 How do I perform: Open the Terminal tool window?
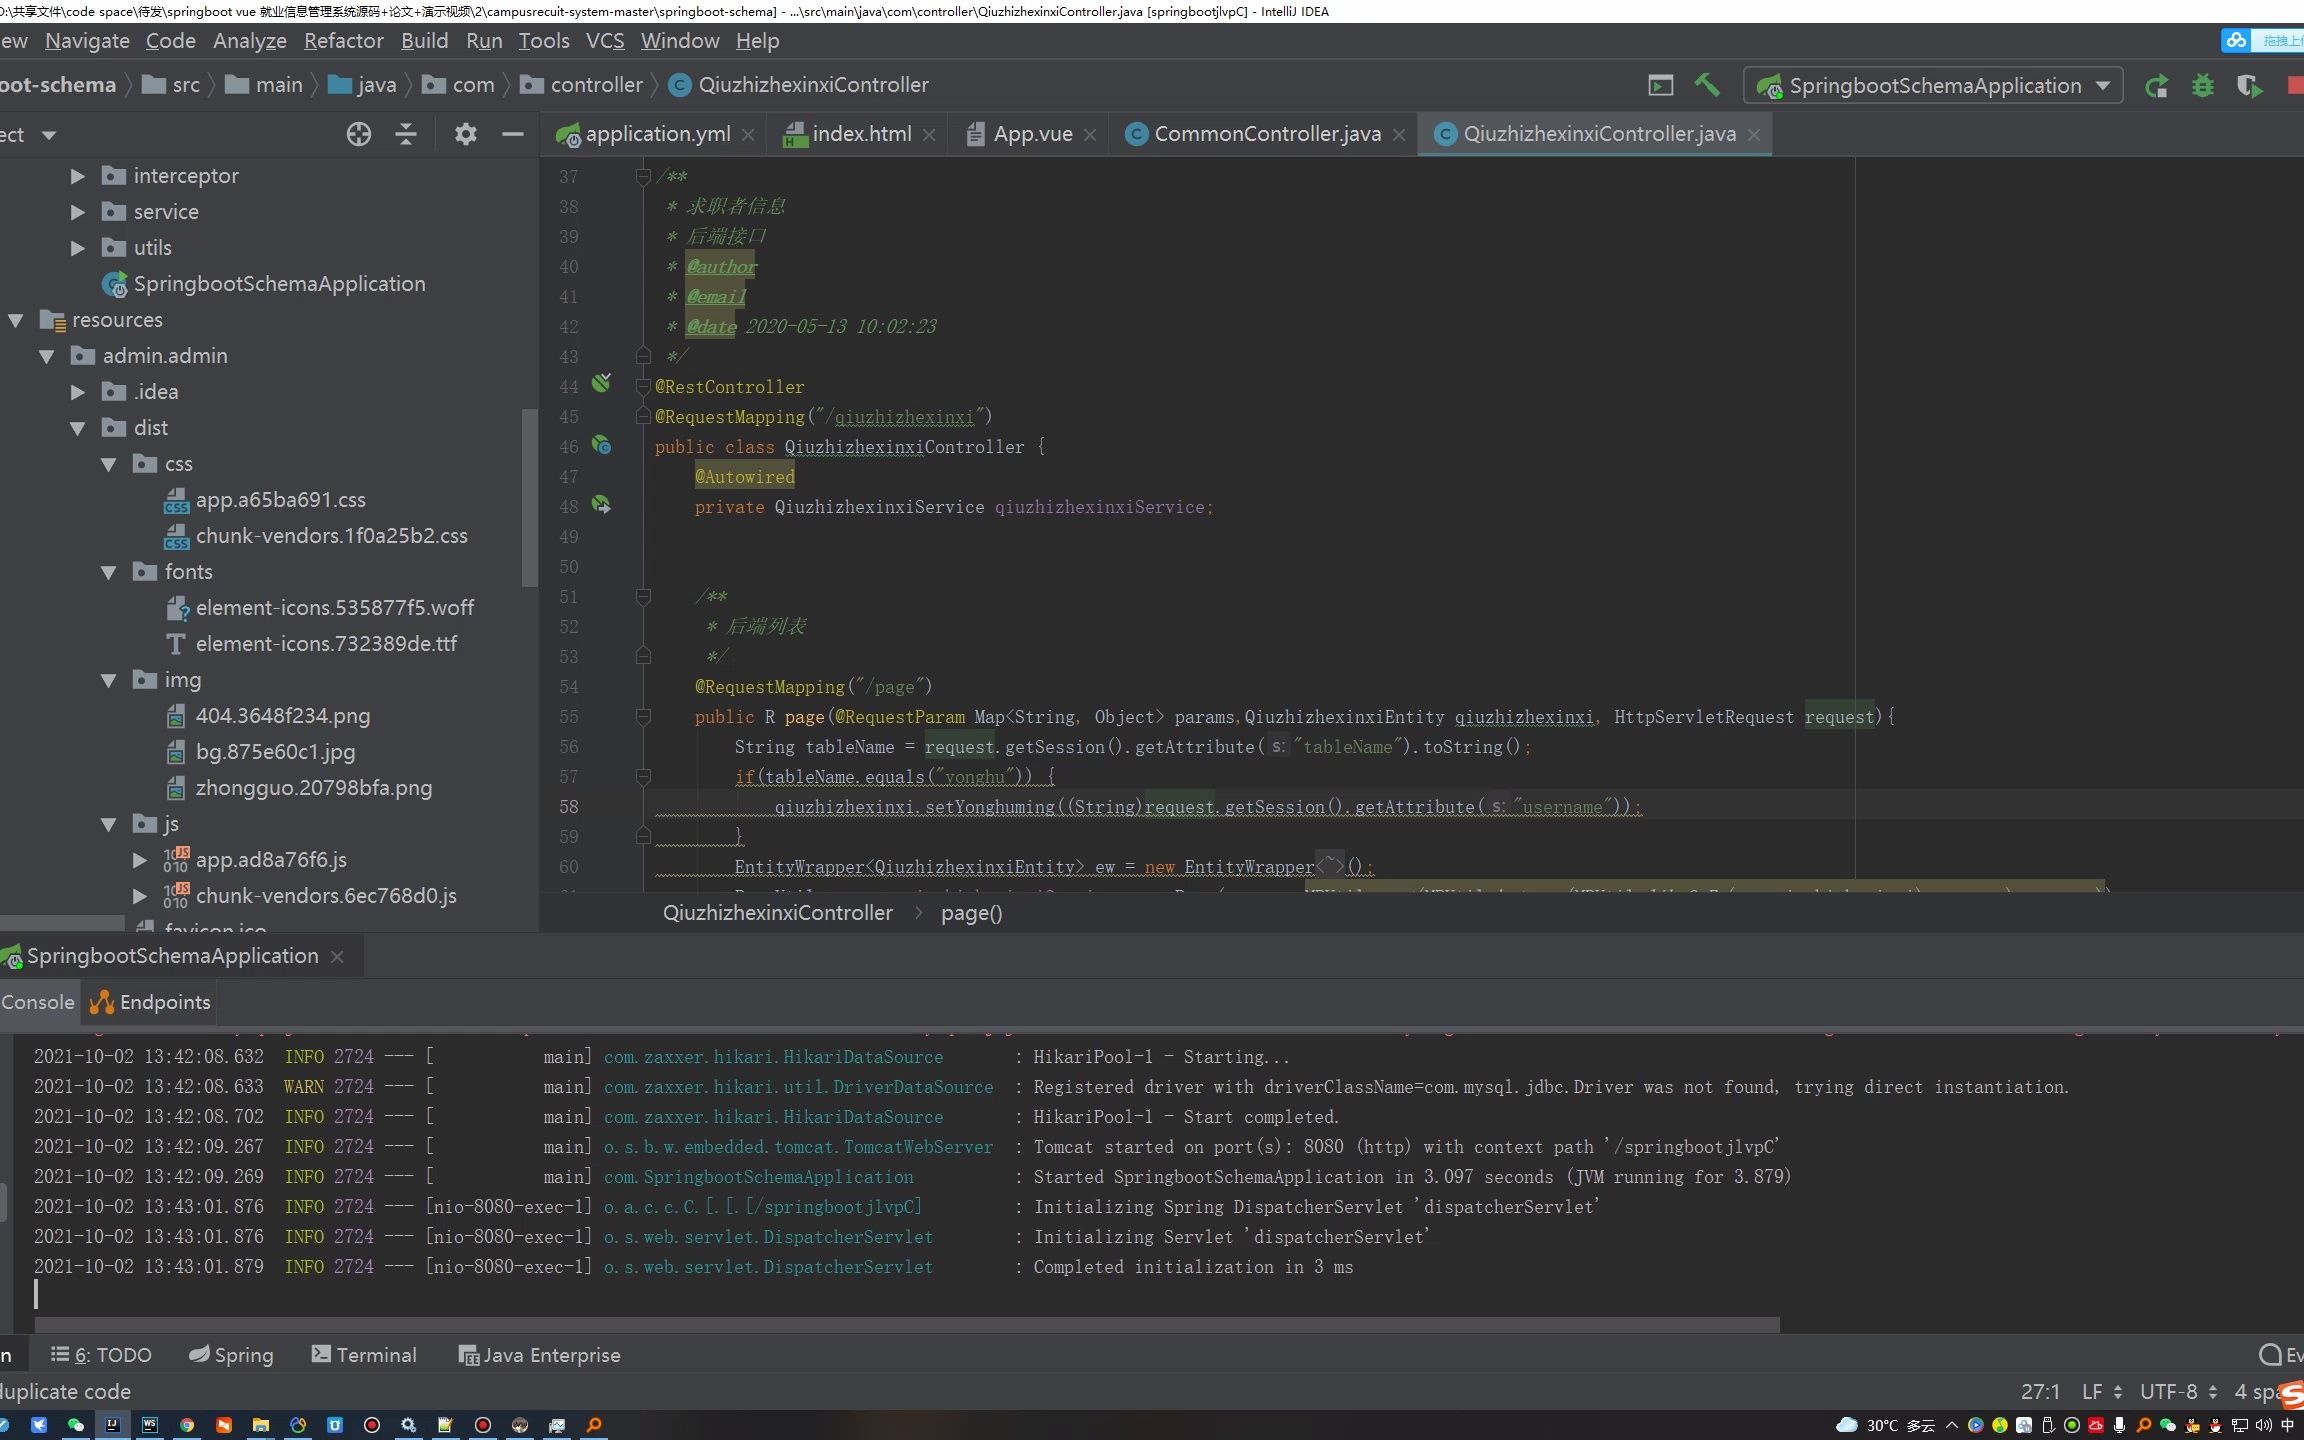(364, 1355)
